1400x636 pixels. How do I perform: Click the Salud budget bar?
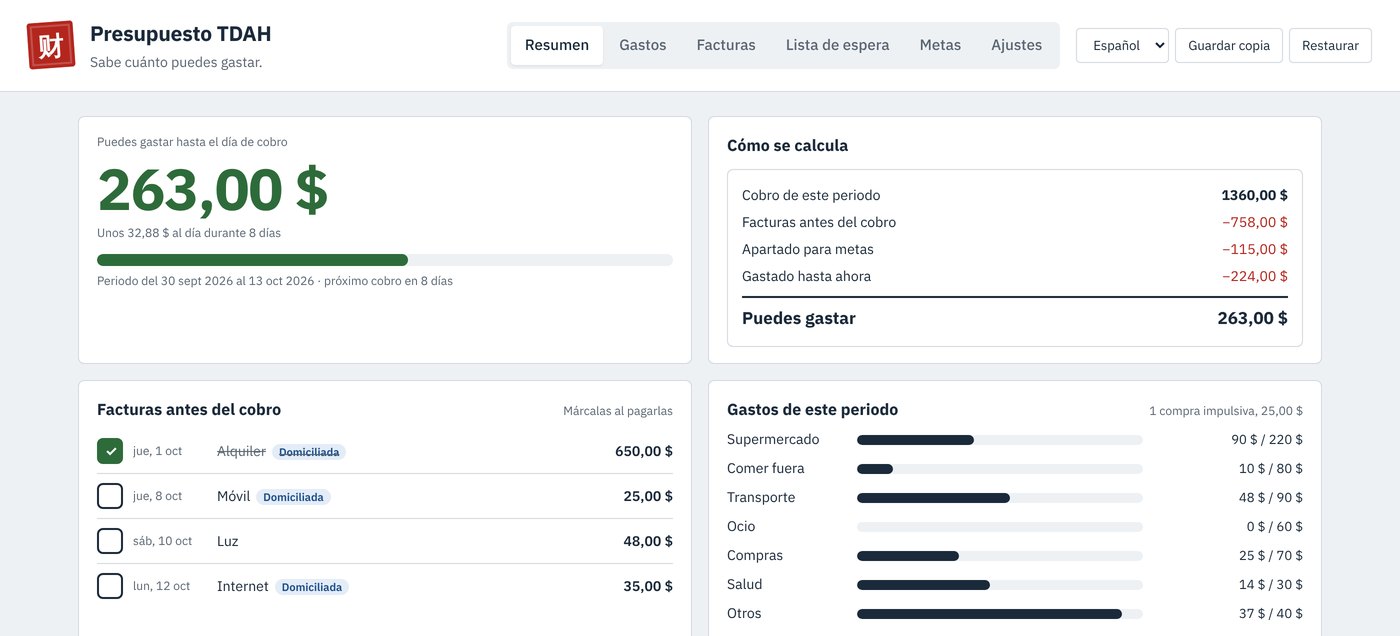pos(1000,585)
